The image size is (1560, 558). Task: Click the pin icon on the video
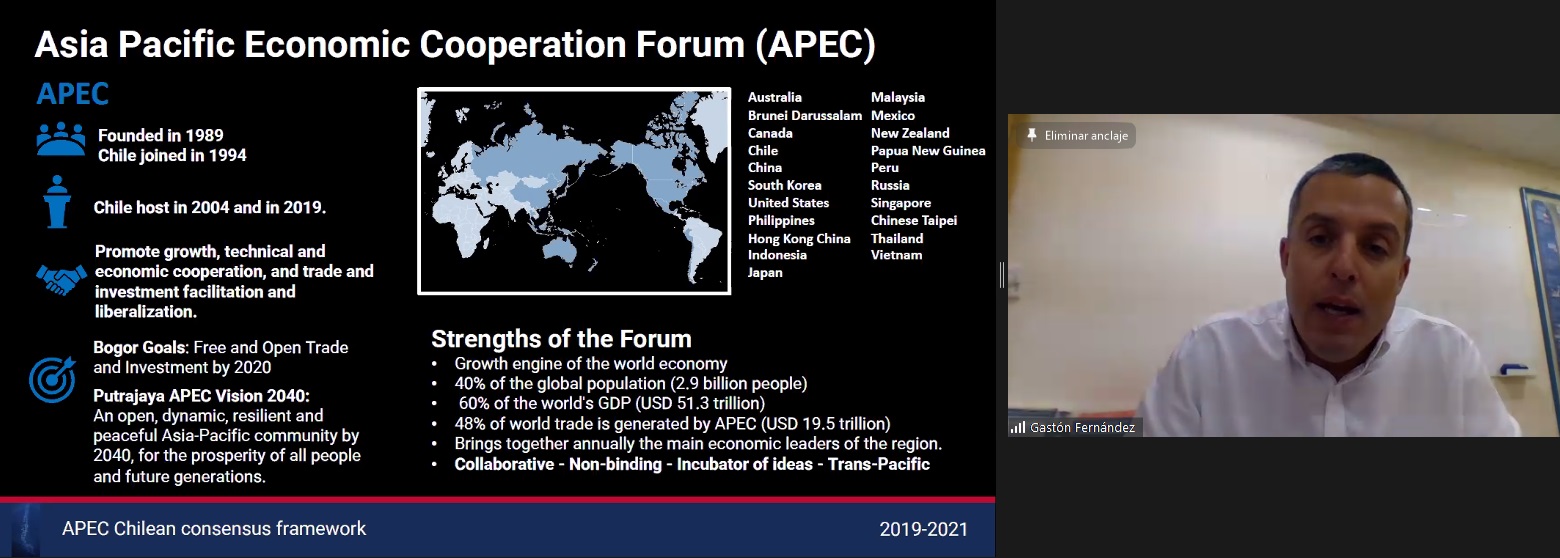pyautogui.click(x=1030, y=135)
